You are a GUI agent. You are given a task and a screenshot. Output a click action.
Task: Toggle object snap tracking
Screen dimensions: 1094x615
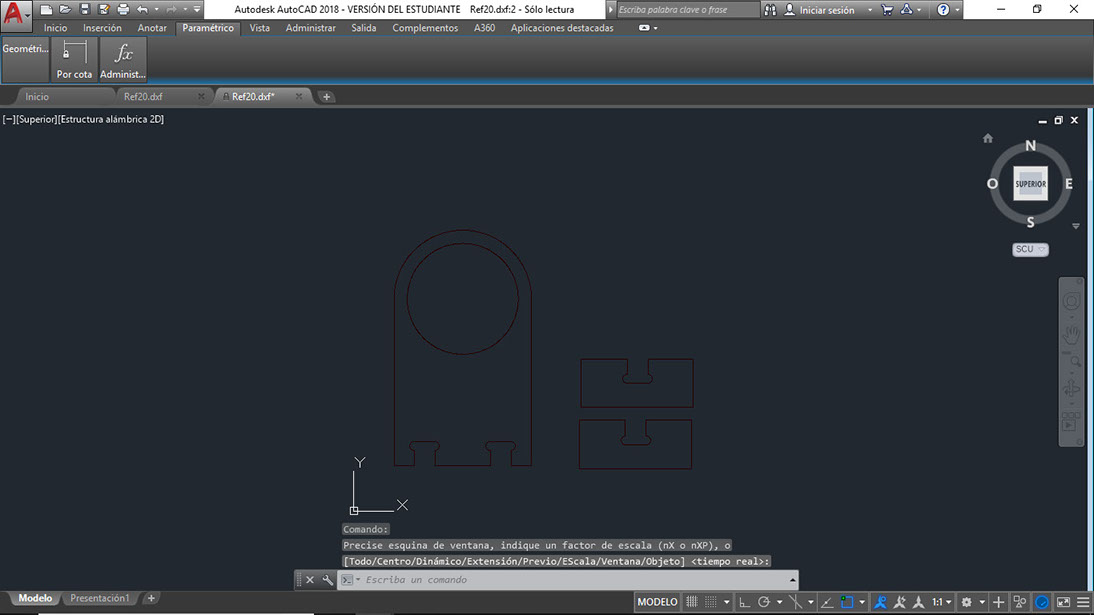click(x=827, y=602)
